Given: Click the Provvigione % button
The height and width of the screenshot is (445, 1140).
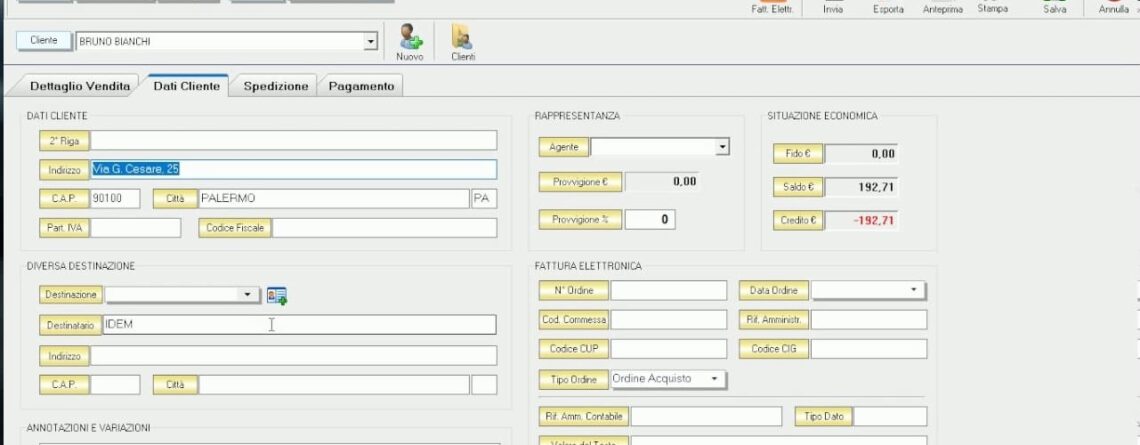Looking at the screenshot, I should coord(580,220).
